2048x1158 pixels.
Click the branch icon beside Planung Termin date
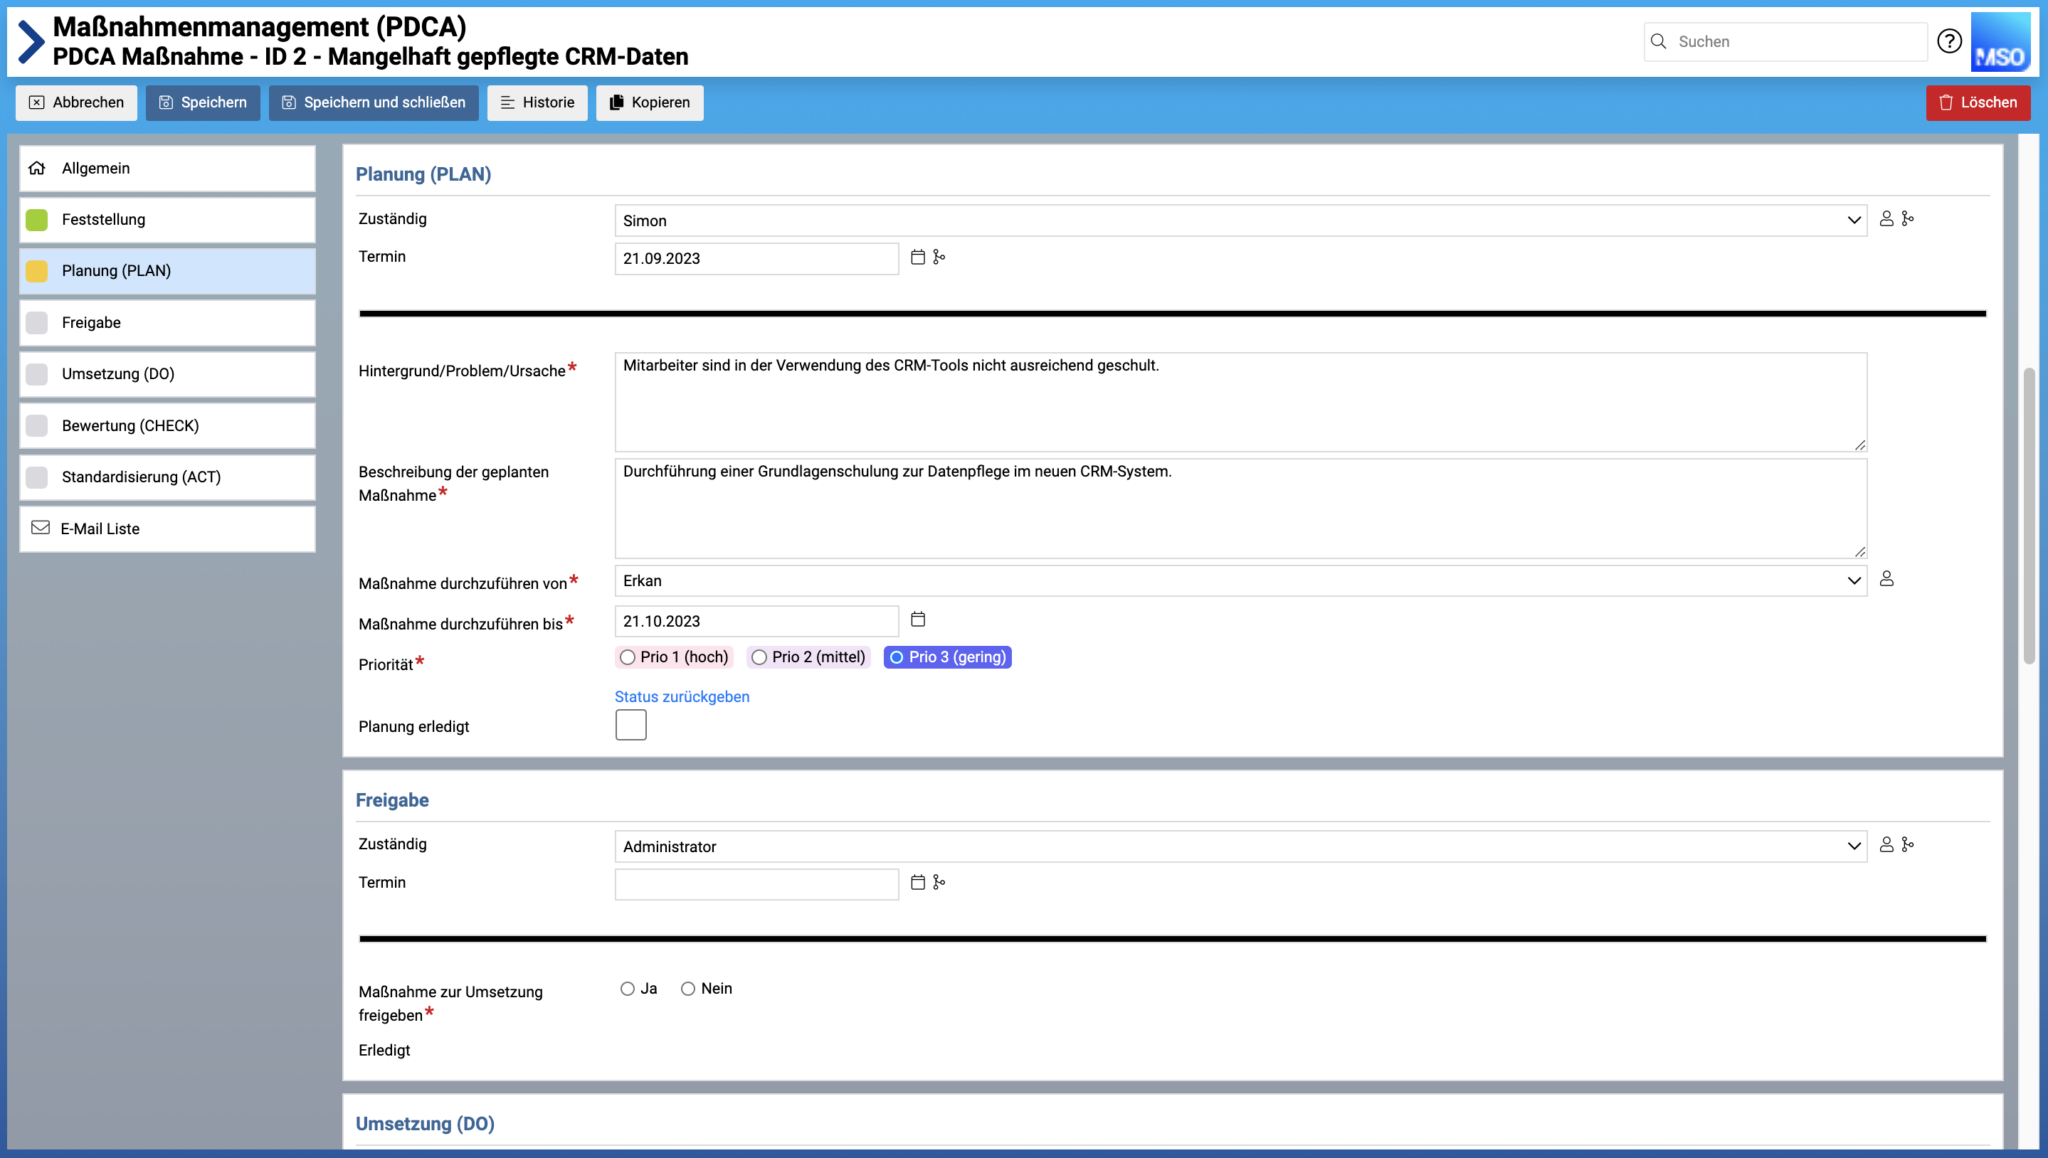pos(939,258)
